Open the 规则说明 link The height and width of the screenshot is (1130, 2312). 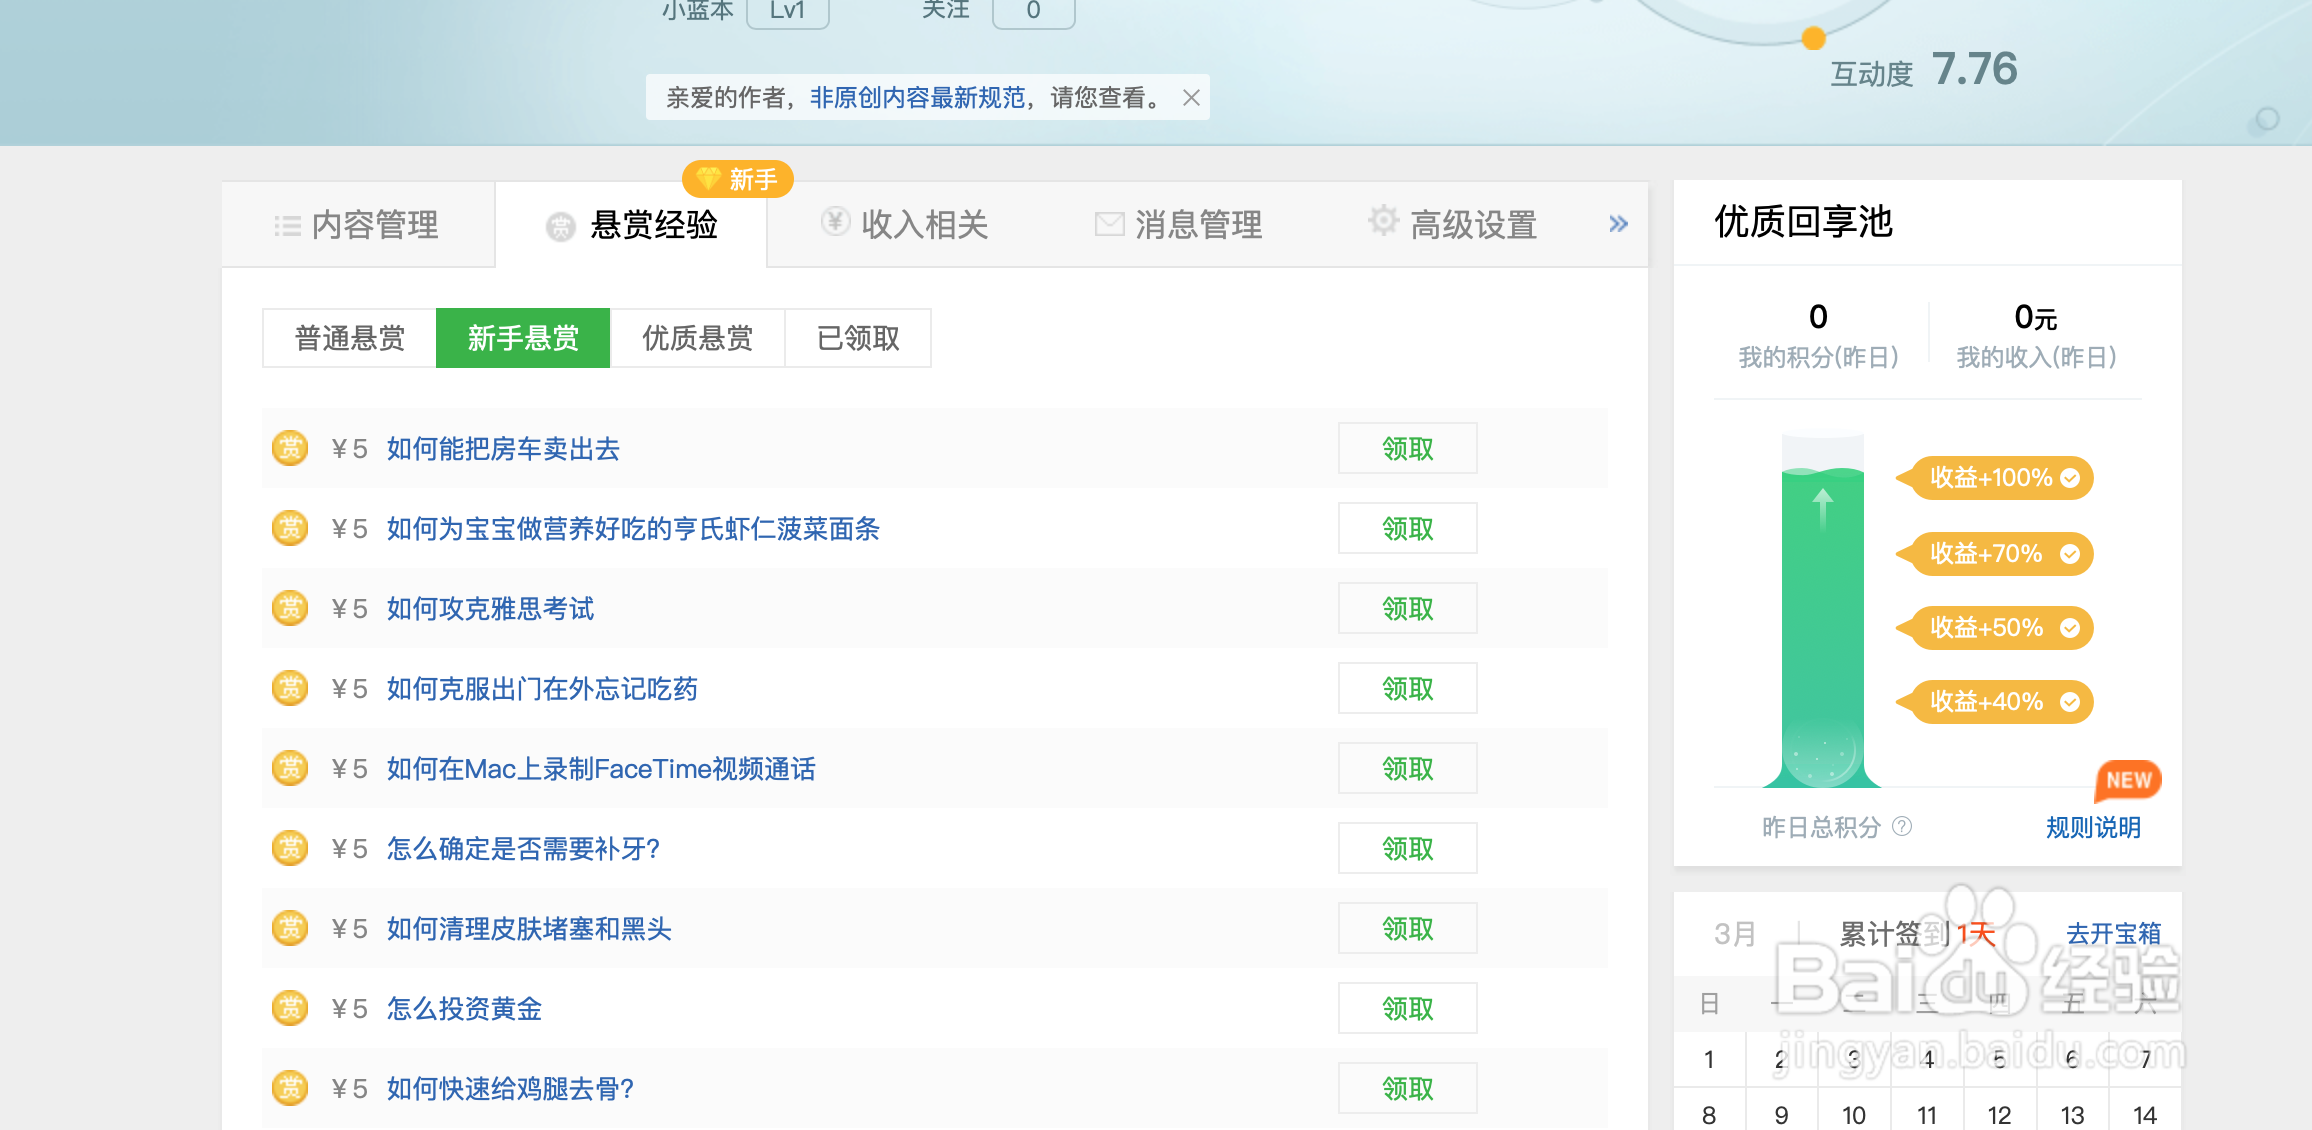[x=2092, y=827]
